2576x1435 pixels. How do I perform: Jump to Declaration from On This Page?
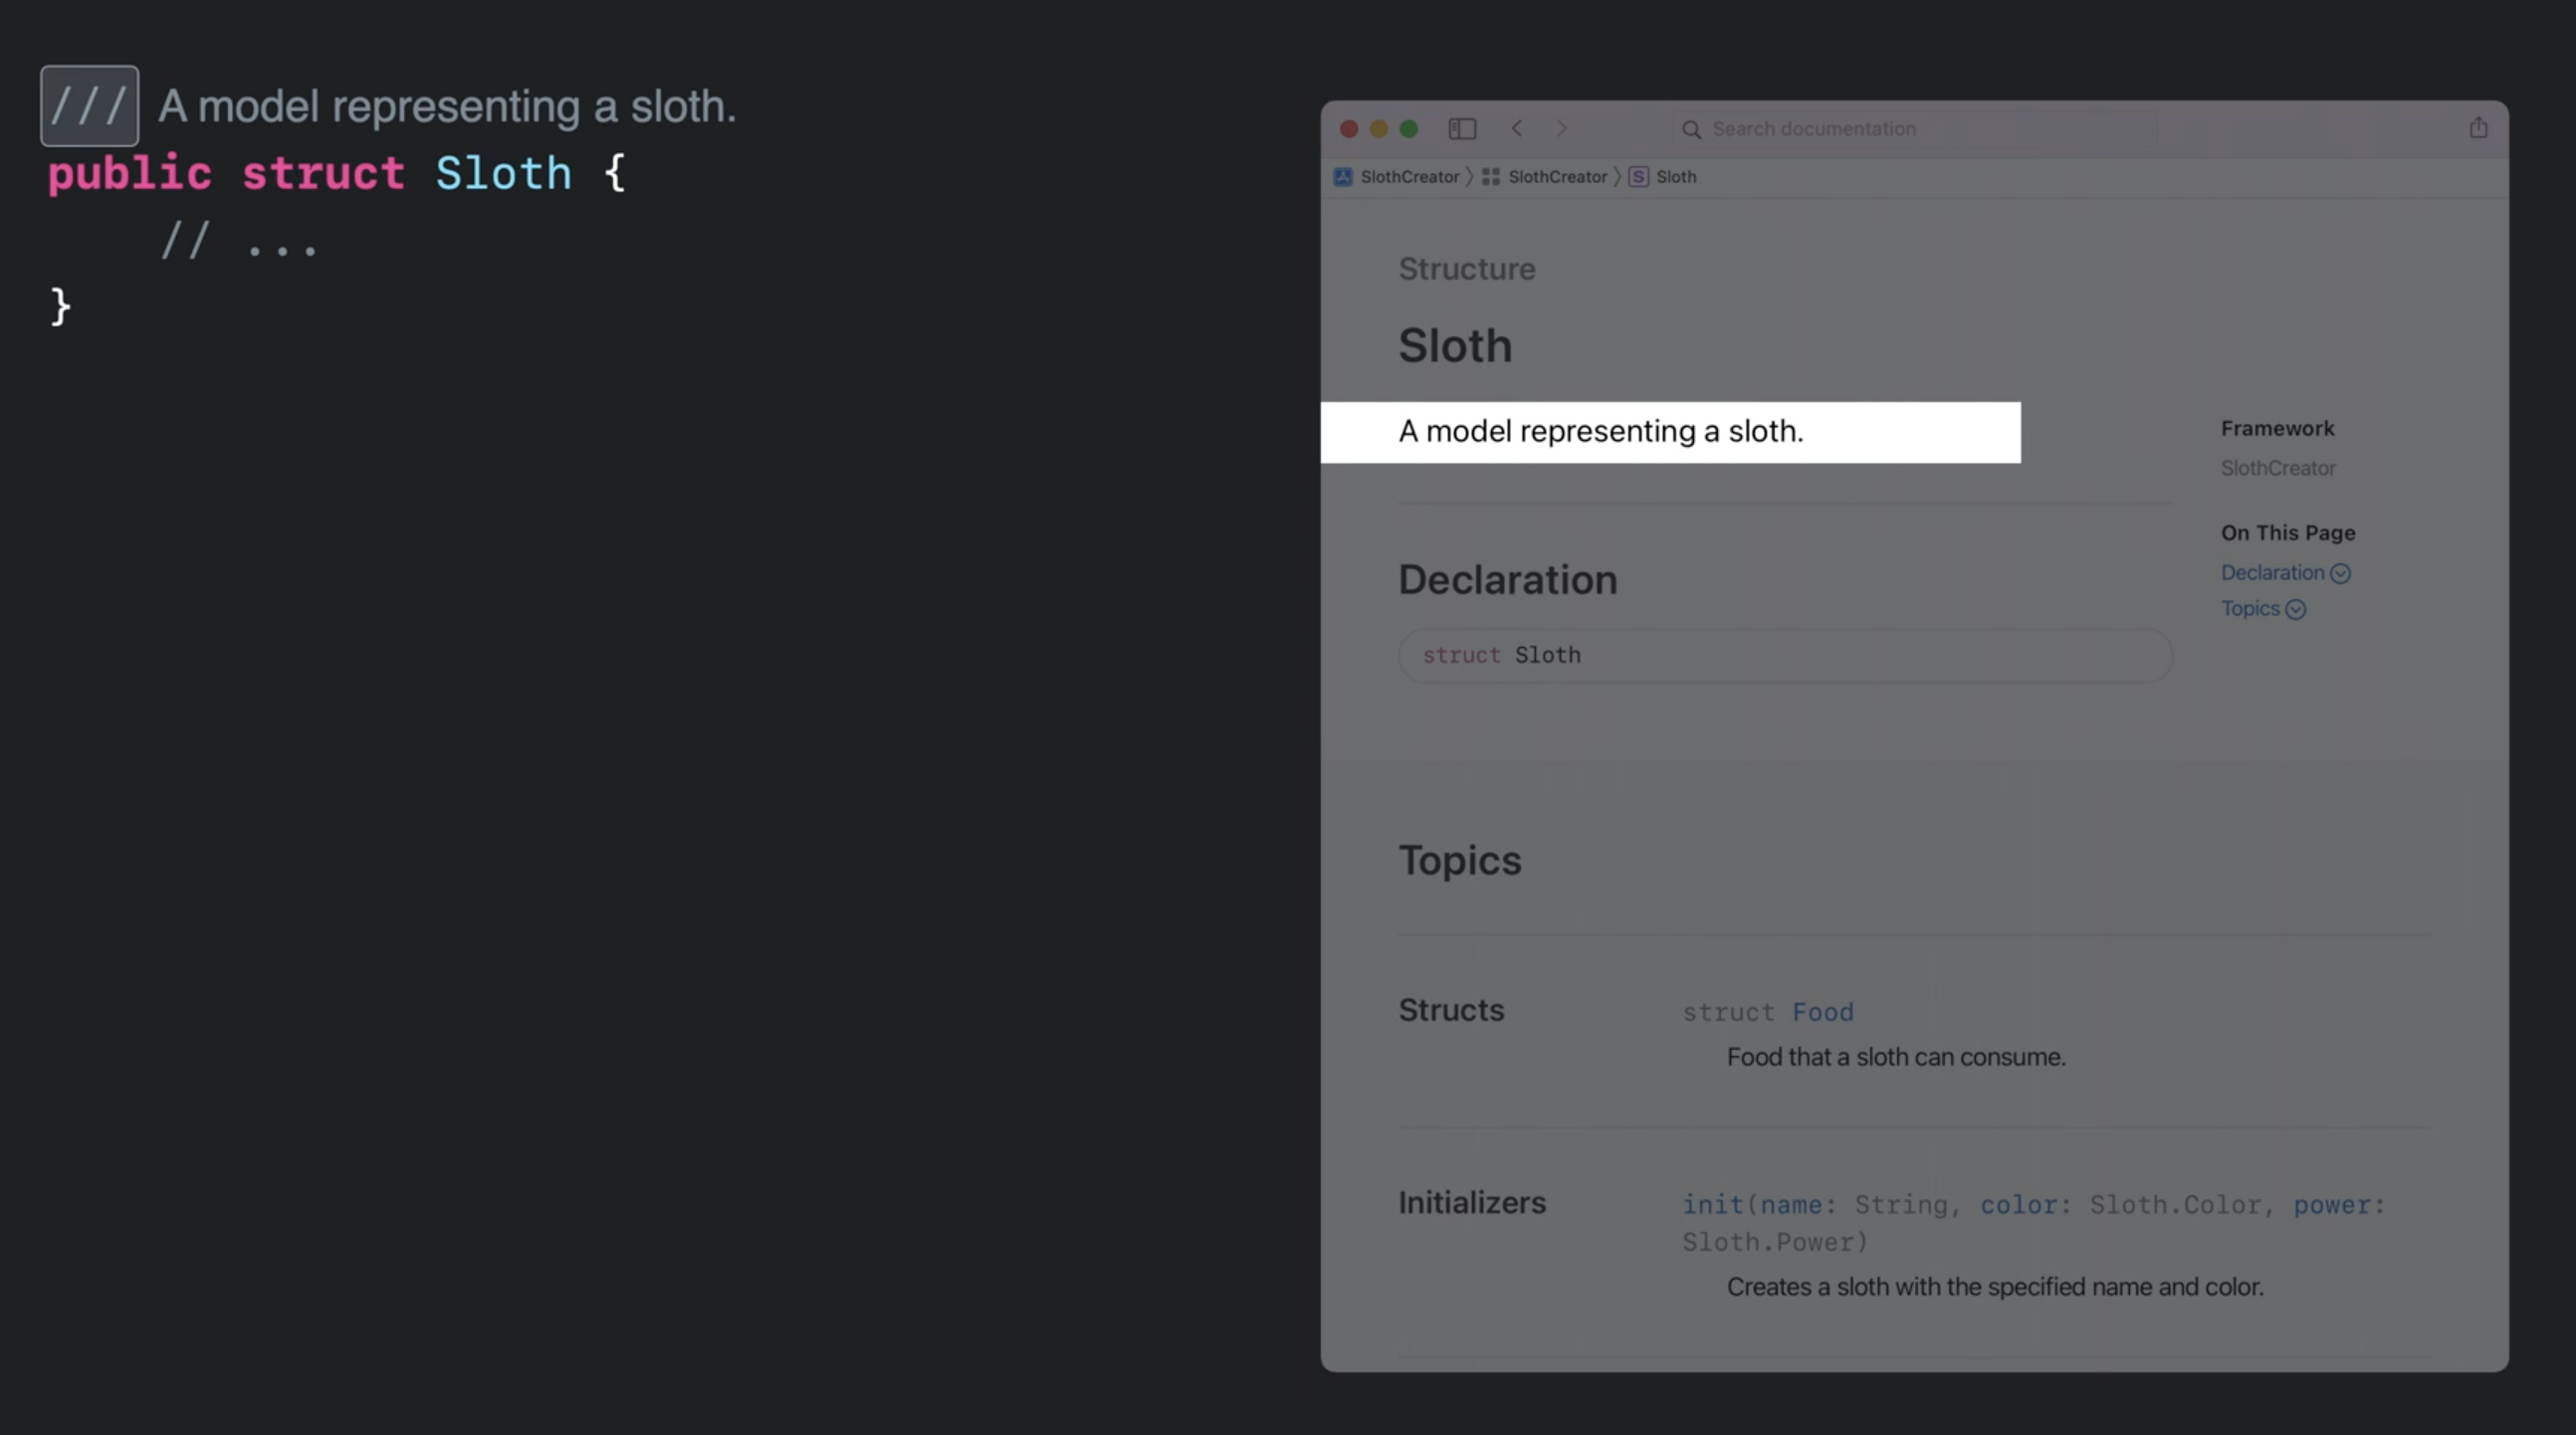coord(2272,573)
